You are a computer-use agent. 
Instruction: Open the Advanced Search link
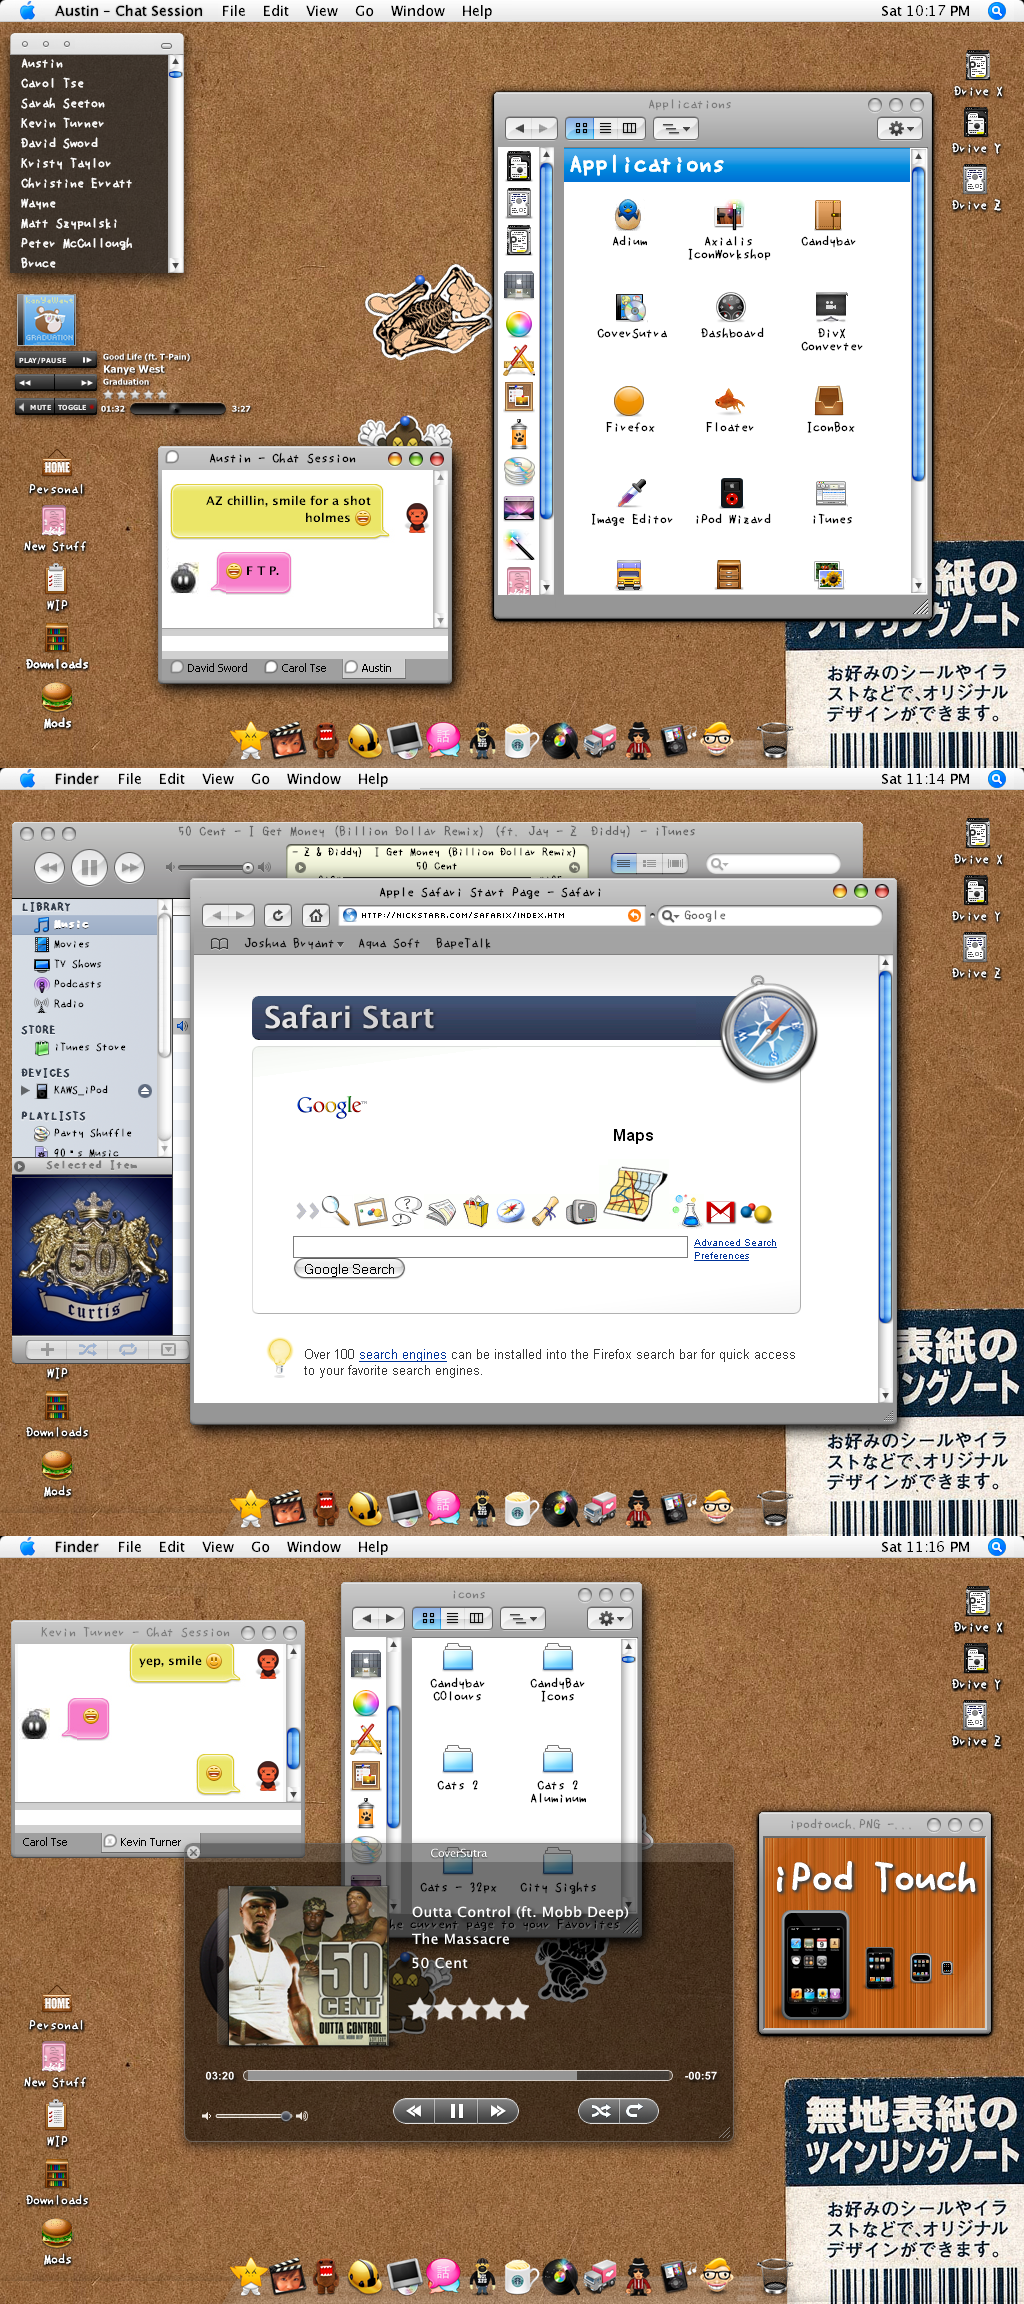(735, 1243)
